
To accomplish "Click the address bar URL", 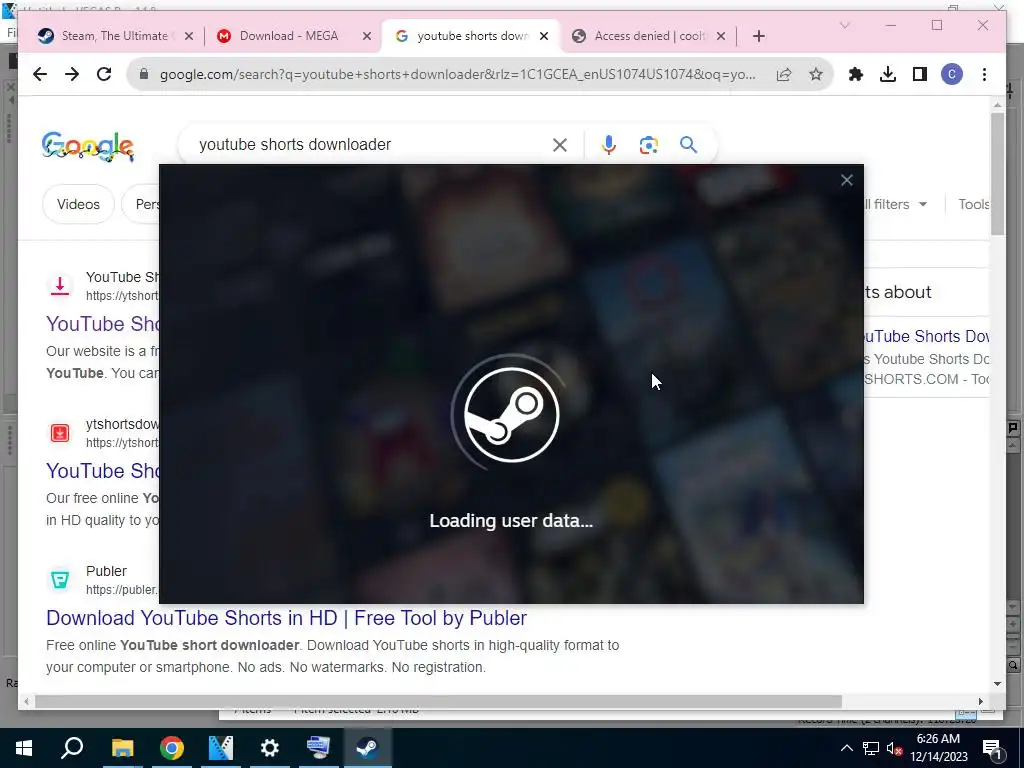I will (x=457, y=74).
